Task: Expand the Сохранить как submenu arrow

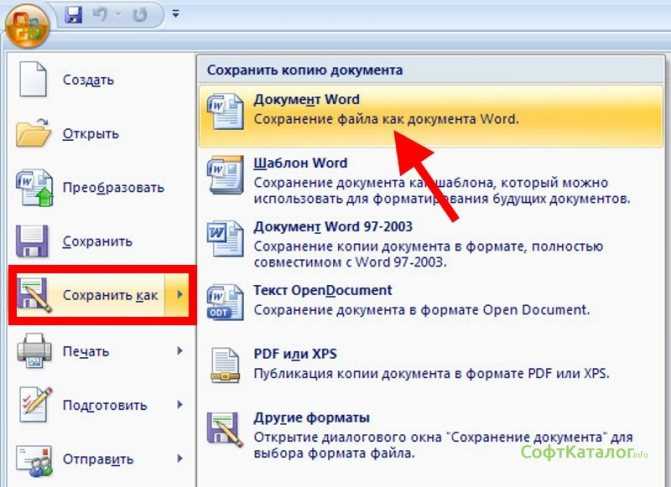Action: coord(180,294)
